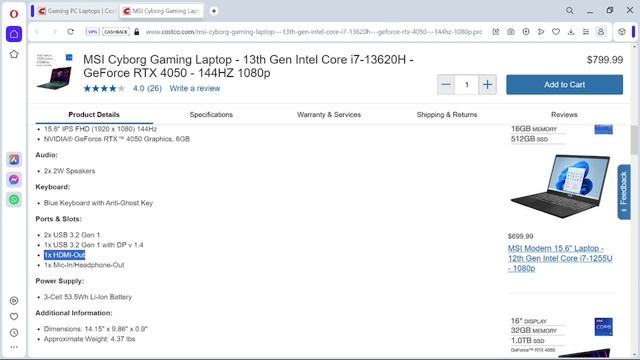The width and height of the screenshot is (640, 360).
Task: Click Blue Keyboard with Anti-Ghost Key text
Action: [98, 203]
